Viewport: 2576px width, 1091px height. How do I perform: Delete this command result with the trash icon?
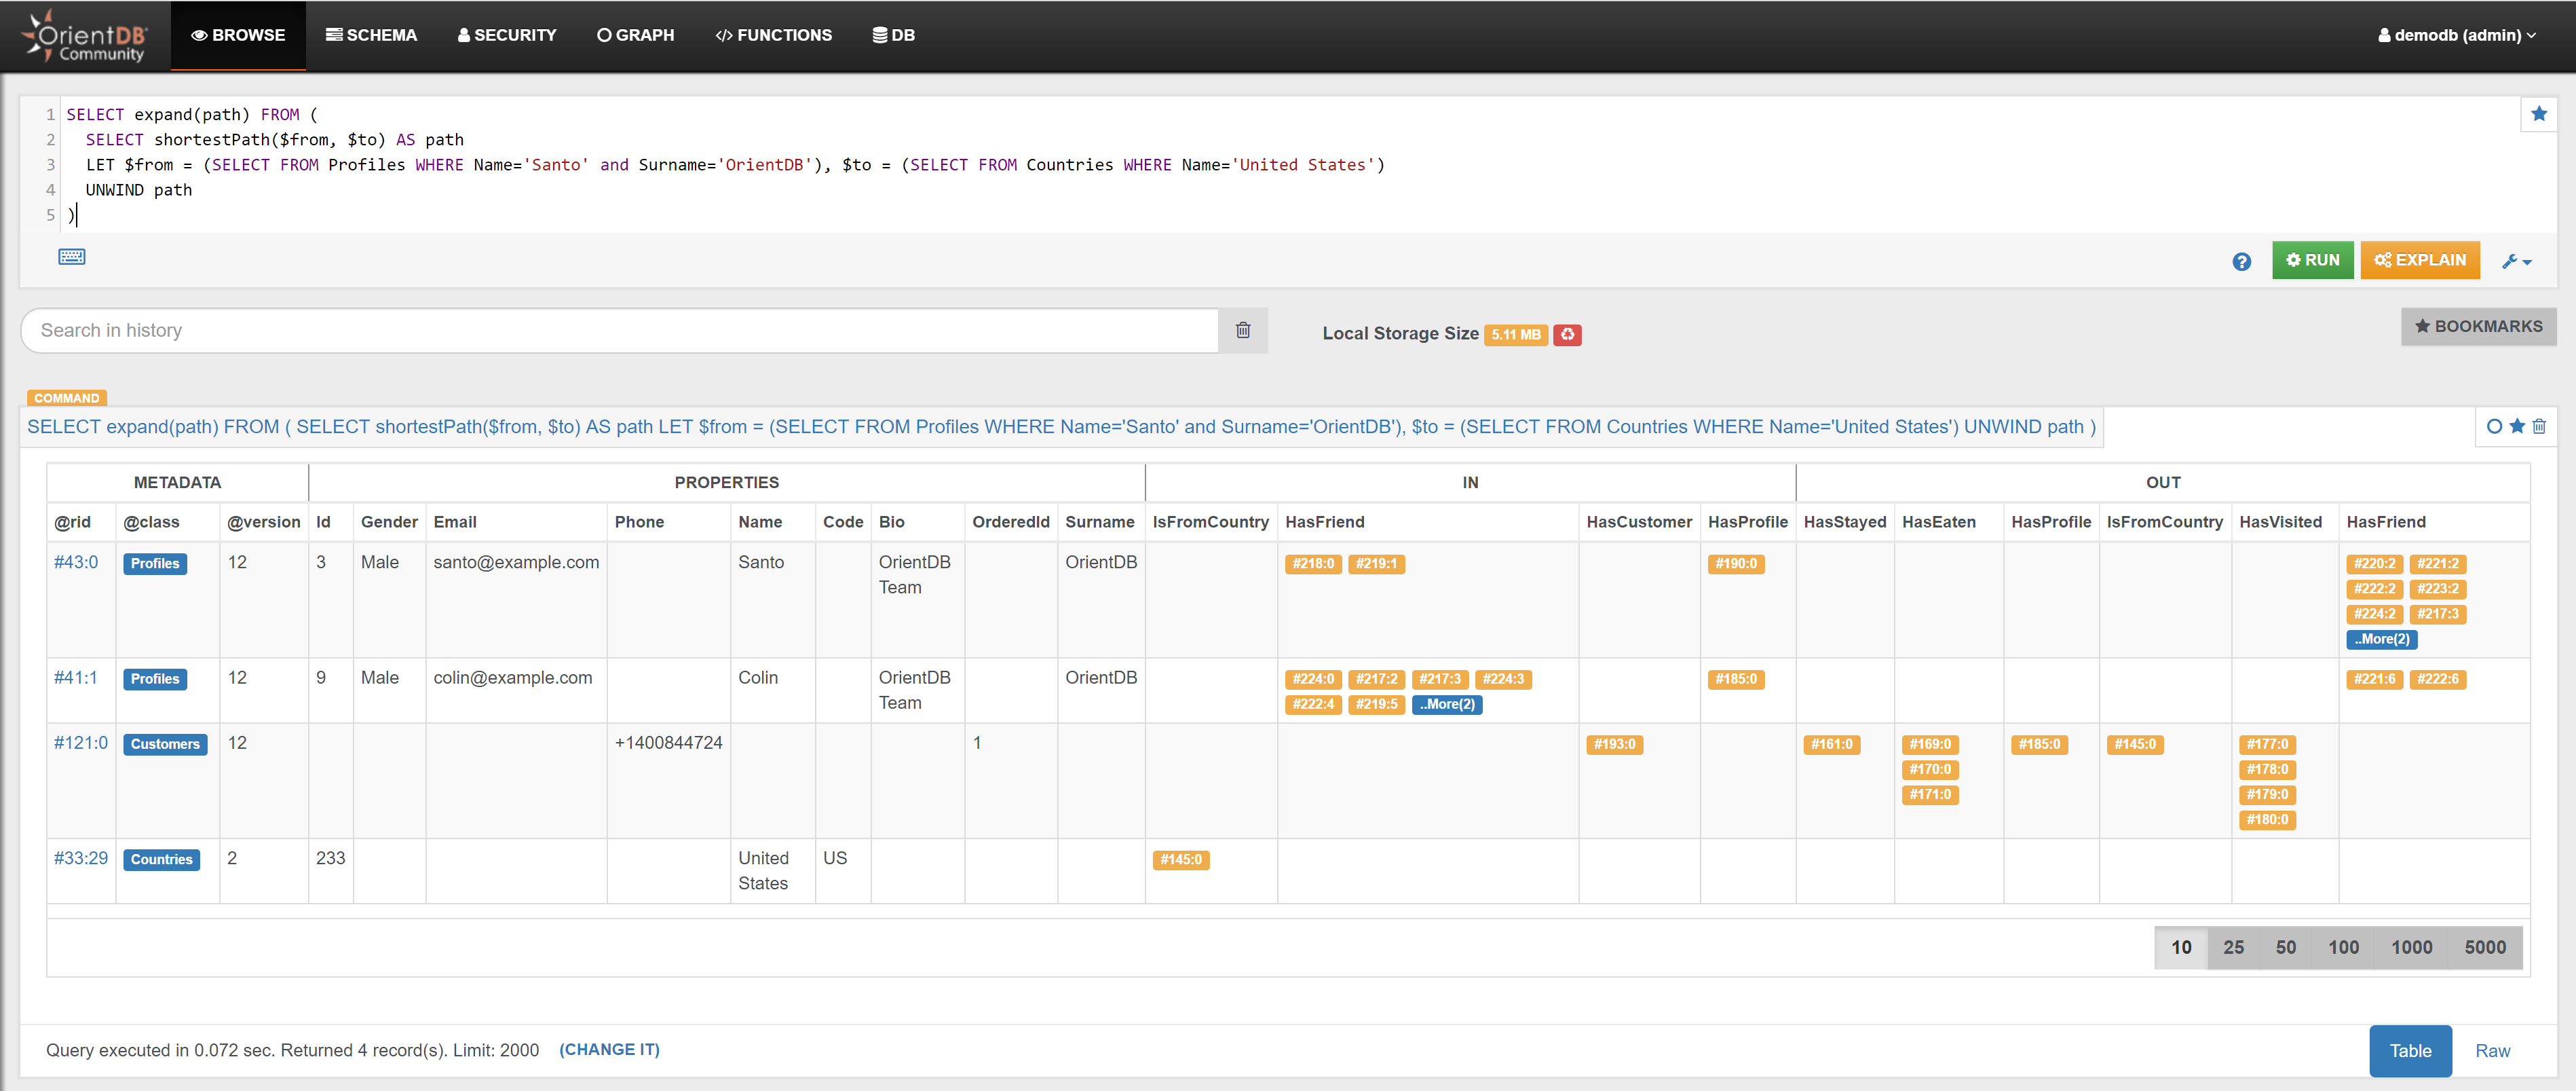[x=2539, y=427]
